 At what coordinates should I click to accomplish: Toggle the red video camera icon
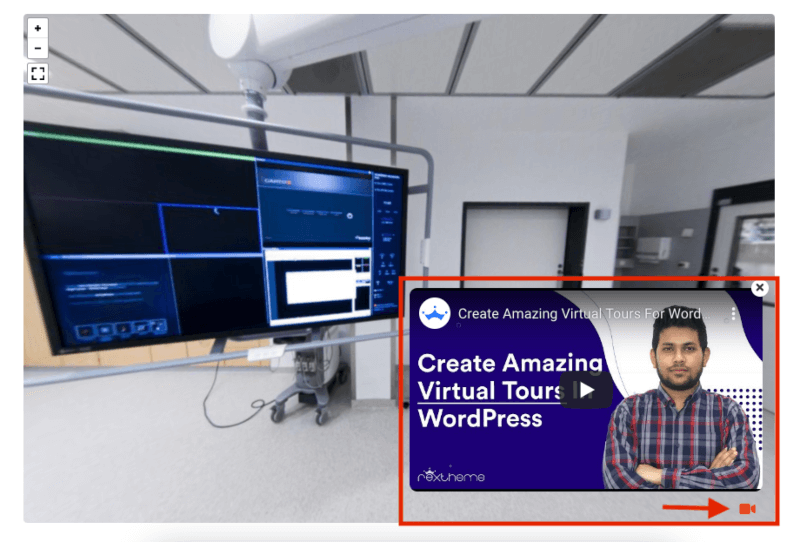[x=747, y=509]
